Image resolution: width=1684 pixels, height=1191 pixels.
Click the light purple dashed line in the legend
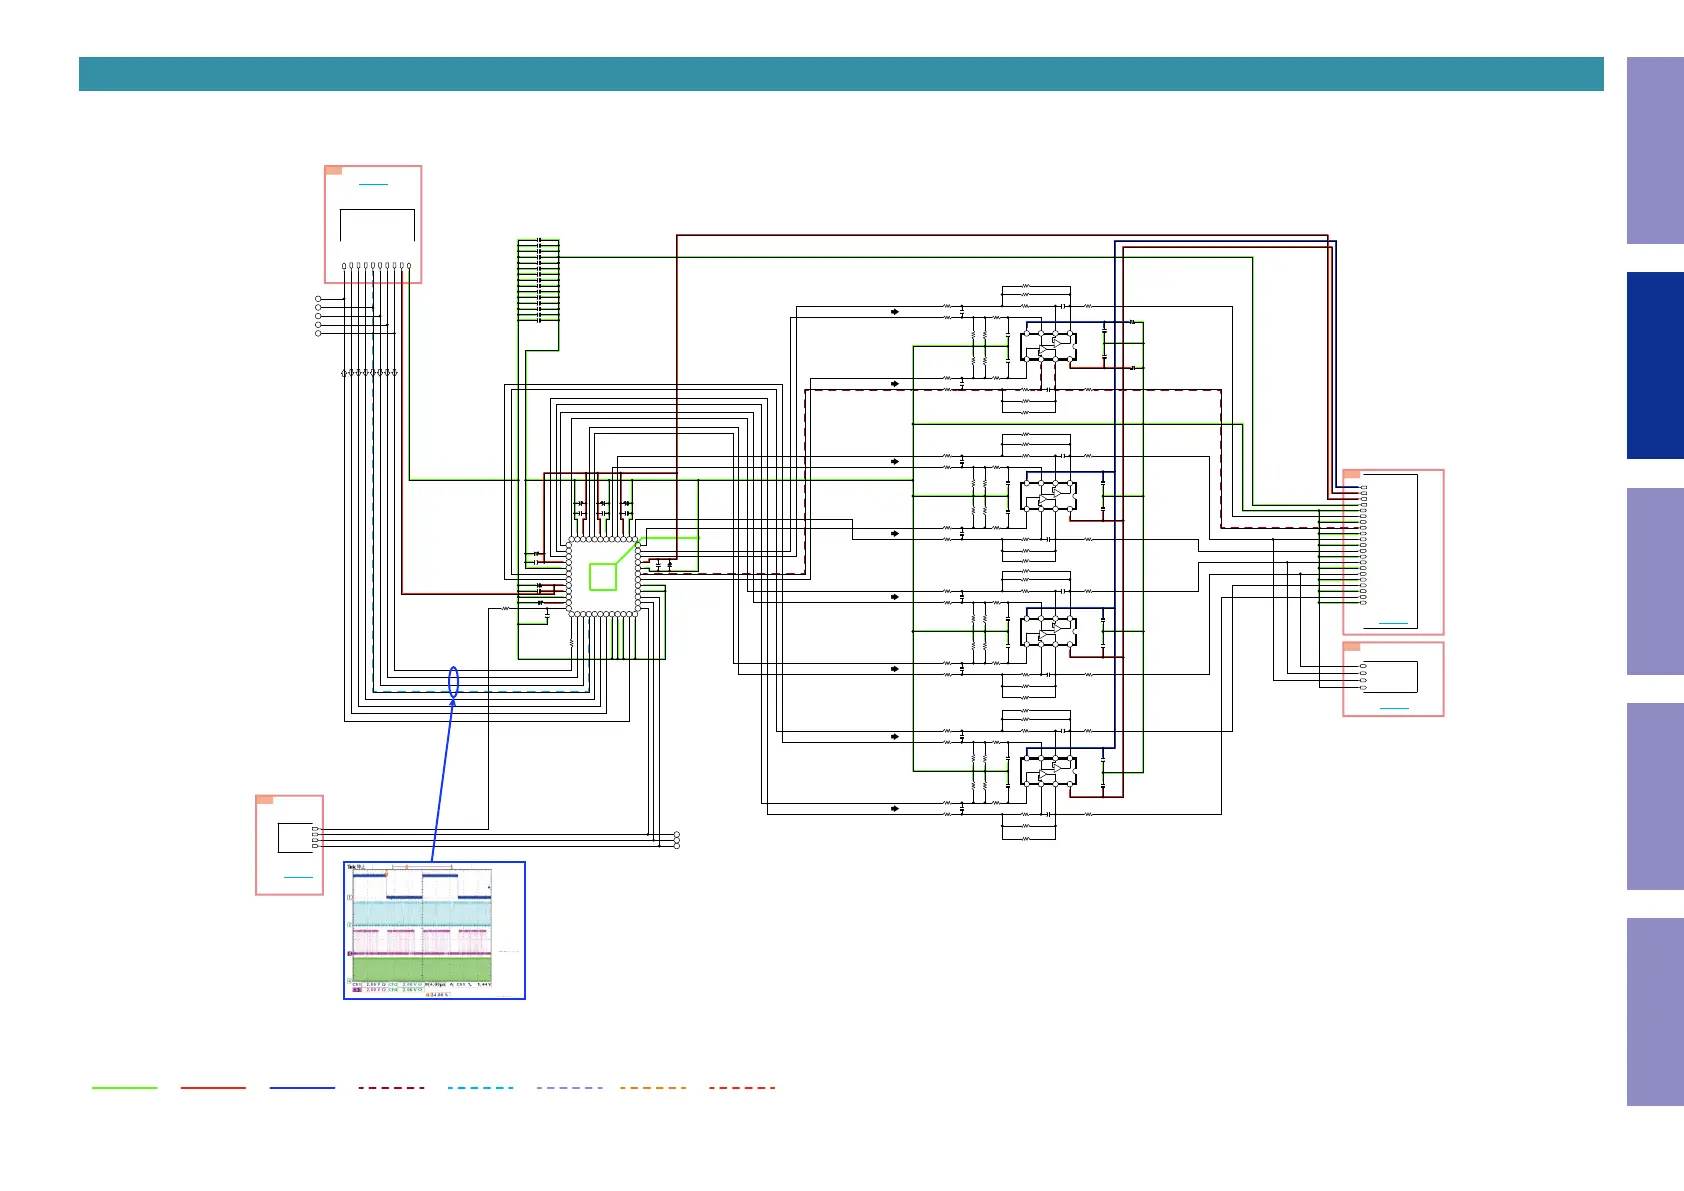[569, 1088]
